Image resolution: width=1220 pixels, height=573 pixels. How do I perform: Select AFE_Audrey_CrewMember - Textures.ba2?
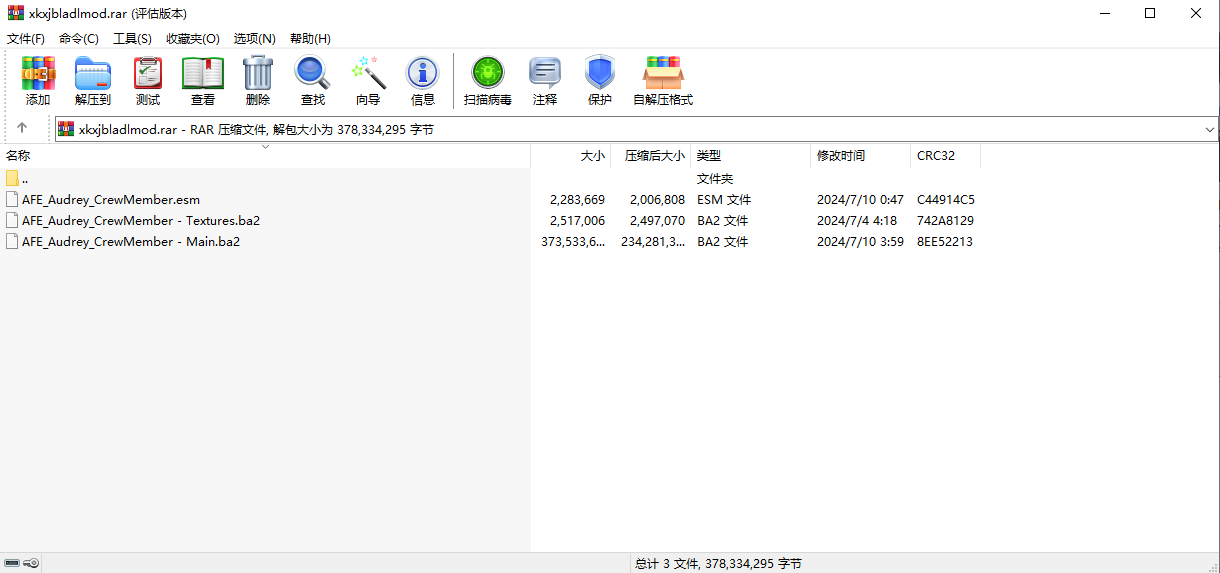[x=141, y=221]
